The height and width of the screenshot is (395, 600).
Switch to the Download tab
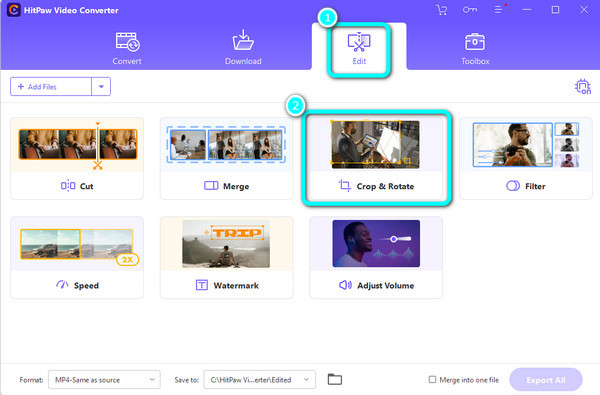tap(243, 49)
